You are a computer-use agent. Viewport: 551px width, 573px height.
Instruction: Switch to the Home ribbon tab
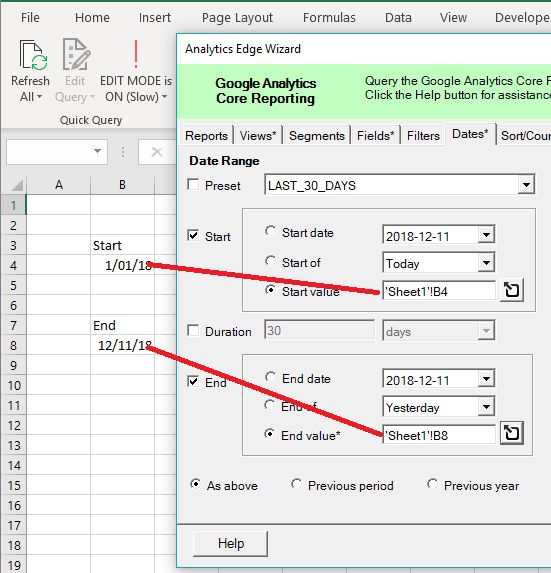[92, 18]
